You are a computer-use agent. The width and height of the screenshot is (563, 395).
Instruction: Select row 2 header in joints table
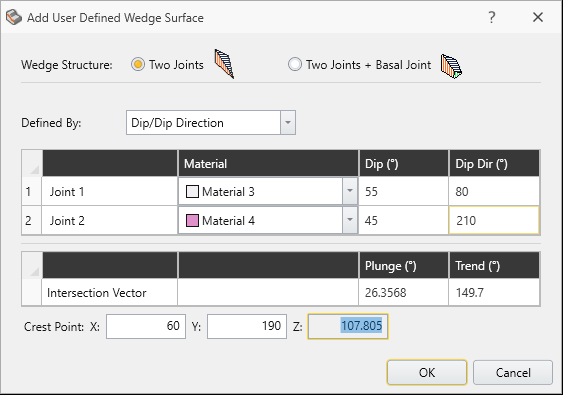(32, 220)
